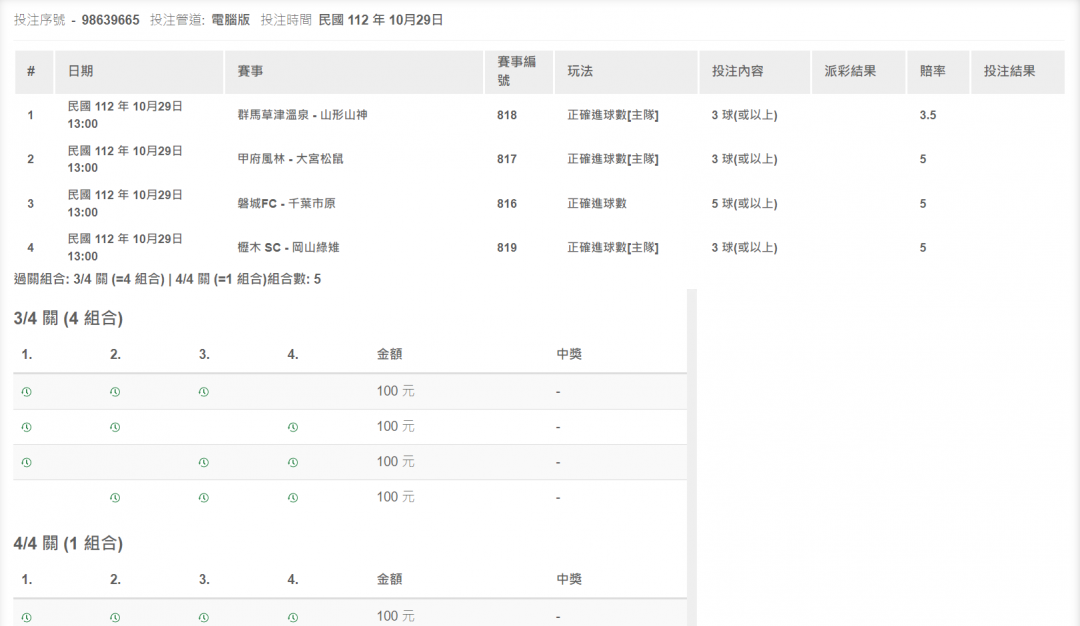1080x626 pixels.
Task: Click 正確進球數 play type for match 816
Action: point(597,204)
